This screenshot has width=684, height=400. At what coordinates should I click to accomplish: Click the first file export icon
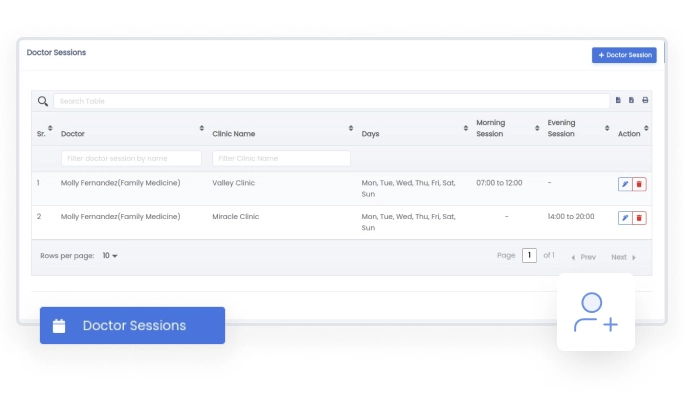(618, 101)
